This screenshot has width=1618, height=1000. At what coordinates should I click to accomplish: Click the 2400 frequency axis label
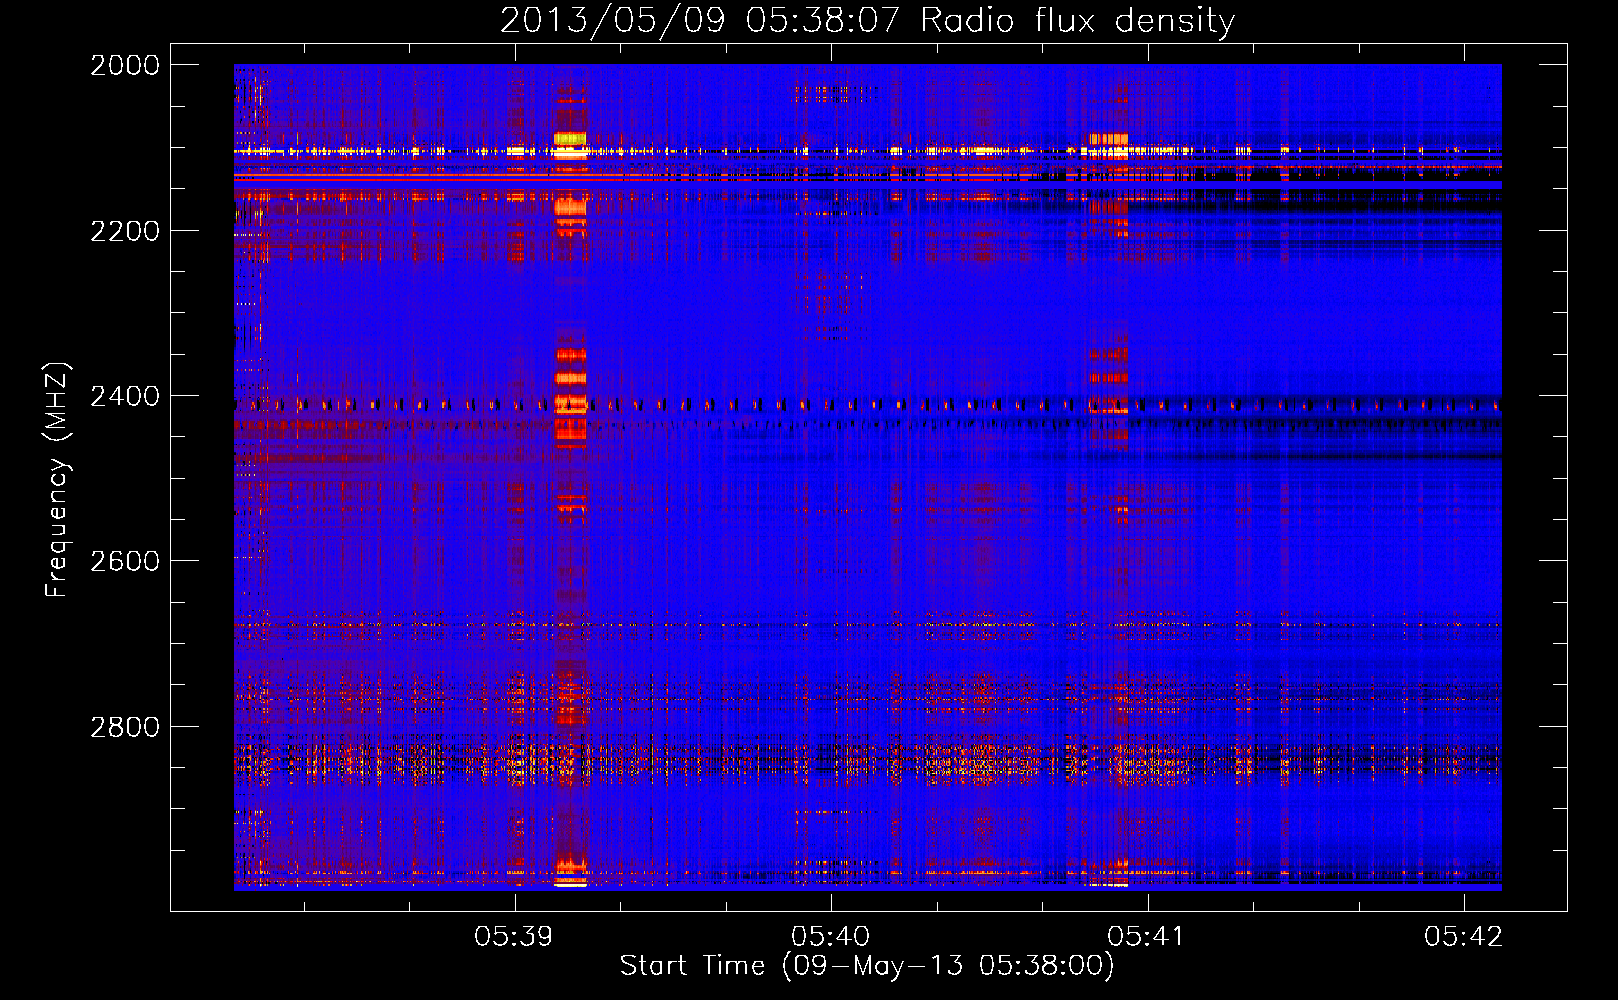click(x=125, y=396)
